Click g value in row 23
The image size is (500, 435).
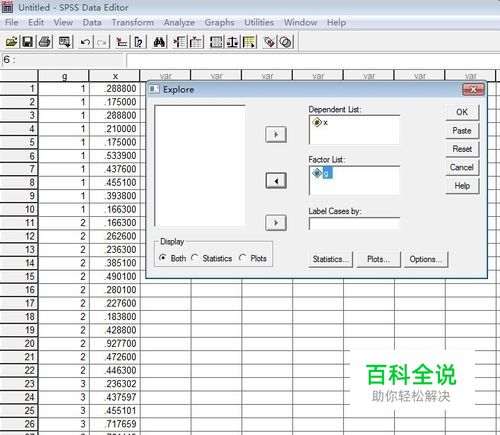64,384
